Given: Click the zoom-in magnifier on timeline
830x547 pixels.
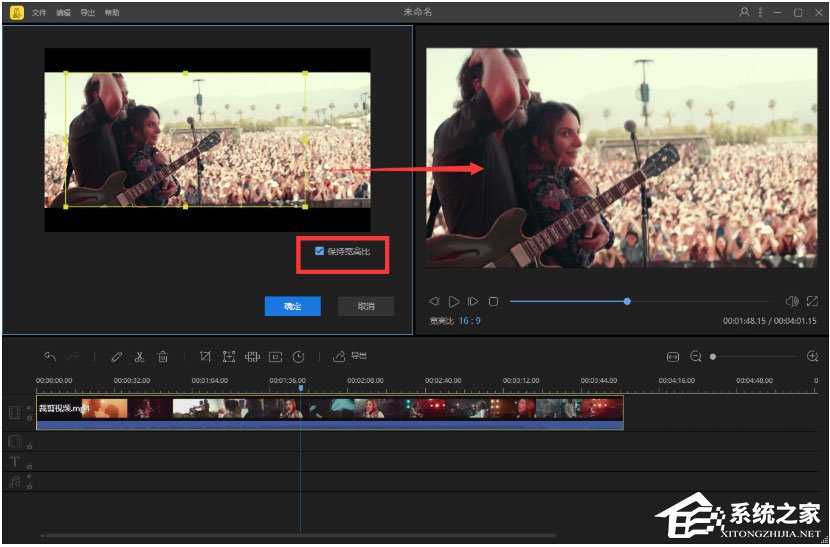Looking at the screenshot, I should [812, 356].
